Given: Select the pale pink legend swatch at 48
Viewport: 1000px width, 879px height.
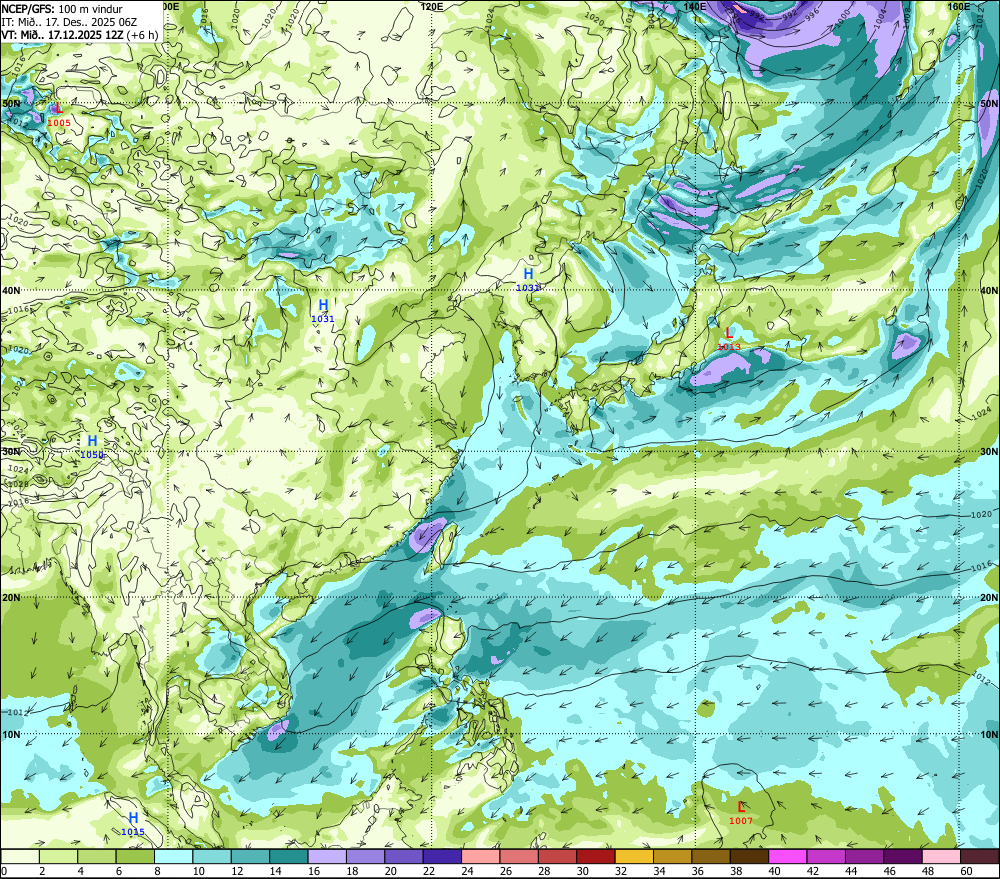Looking at the screenshot, I should point(941,856).
